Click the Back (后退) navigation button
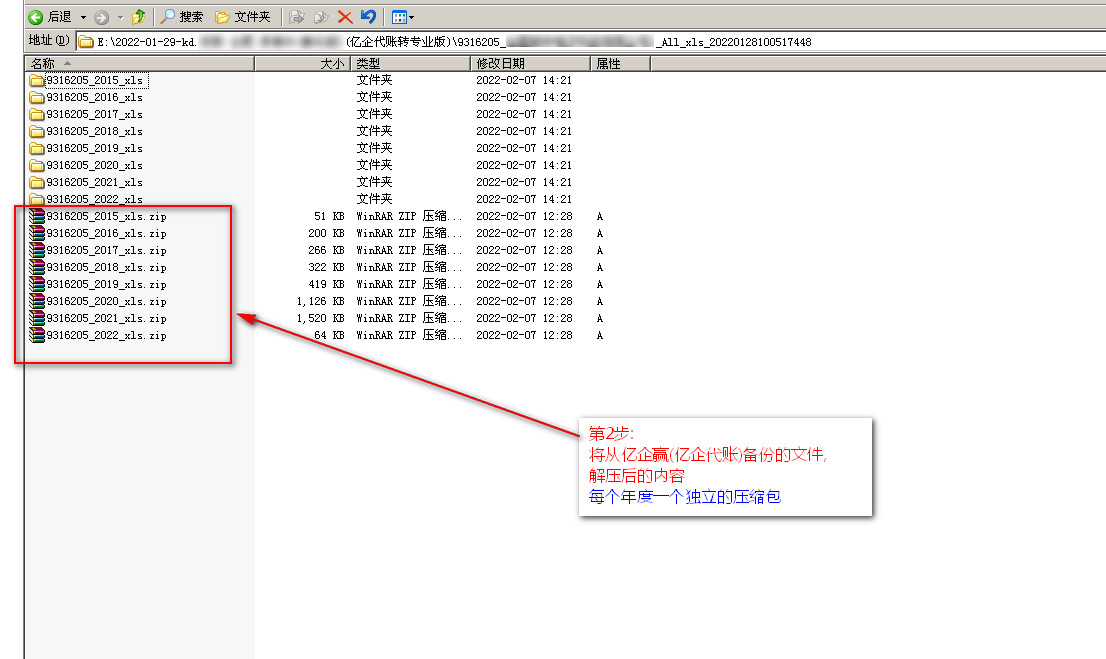This screenshot has height=659, width=1106. tap(50, 17)
